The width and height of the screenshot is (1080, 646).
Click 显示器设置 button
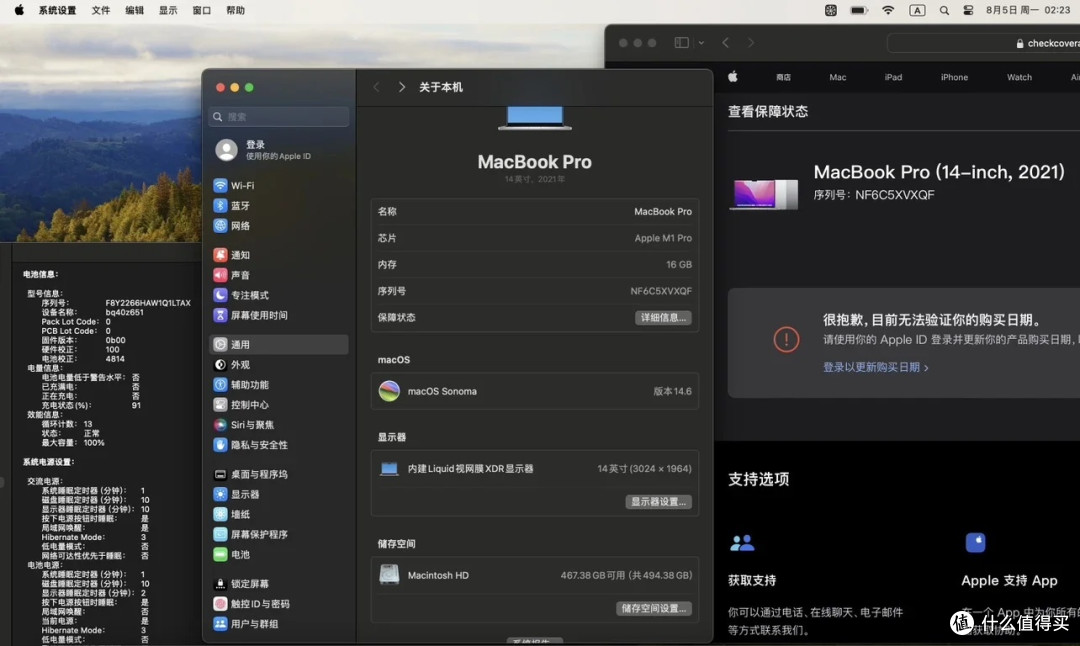click(x=658, y=501)
